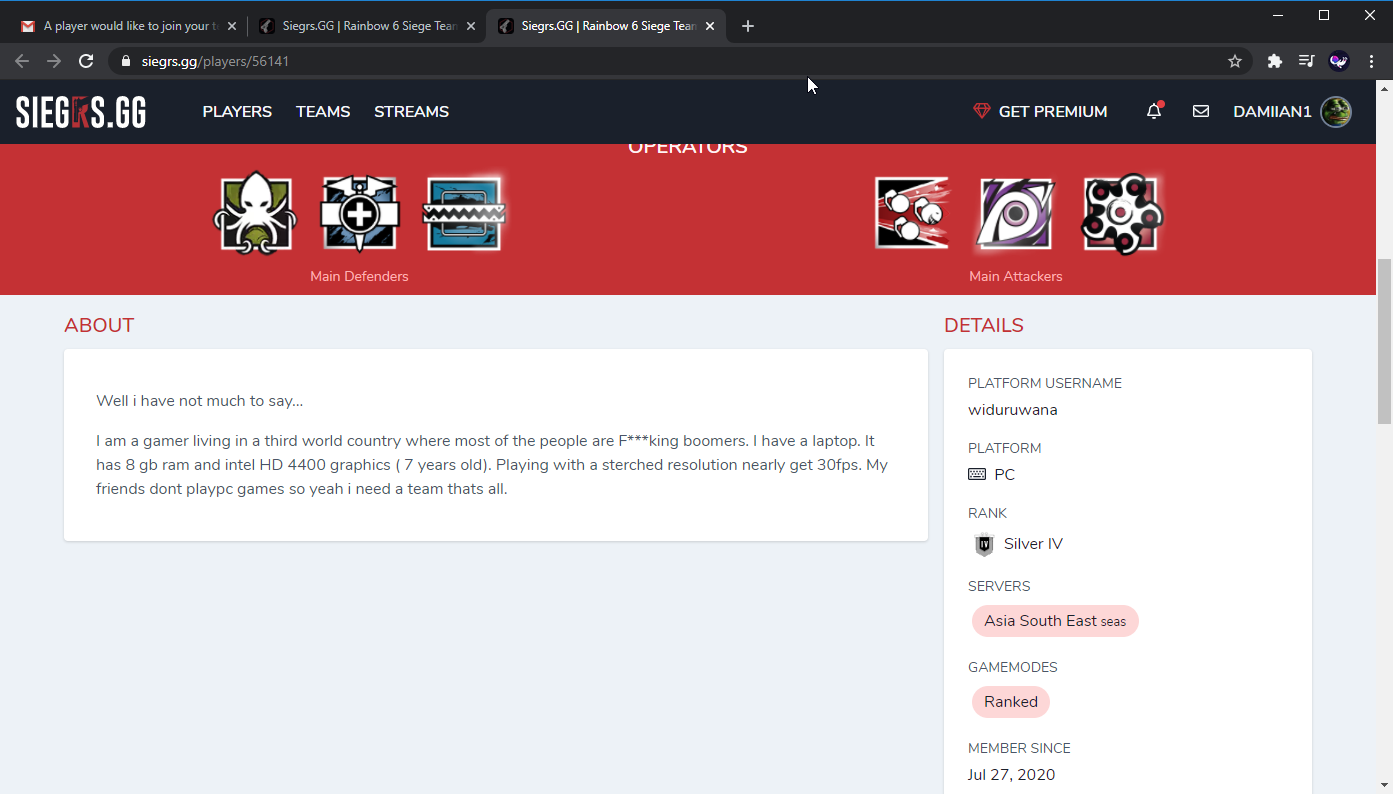Open the messages envelope icon
Viewport: 1393px width, 794px height.
[x=1201, y=112]
